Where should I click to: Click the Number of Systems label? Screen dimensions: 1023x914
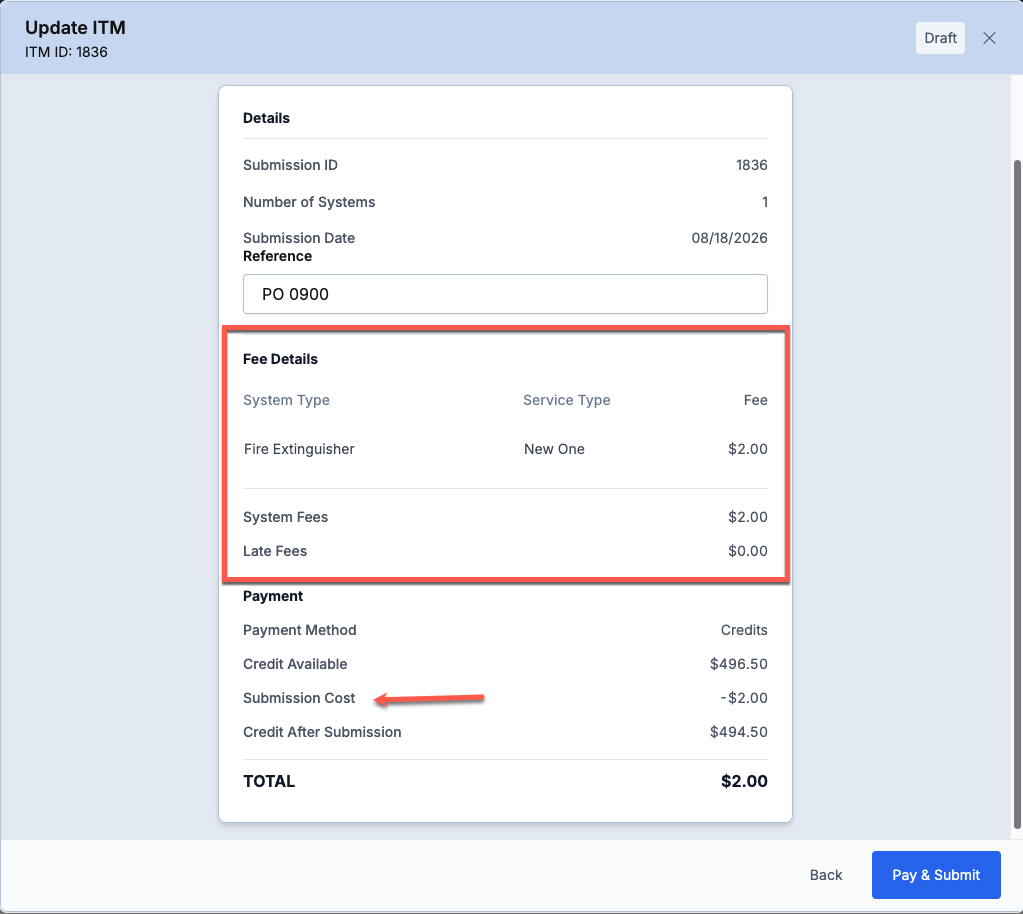point(309,202)
